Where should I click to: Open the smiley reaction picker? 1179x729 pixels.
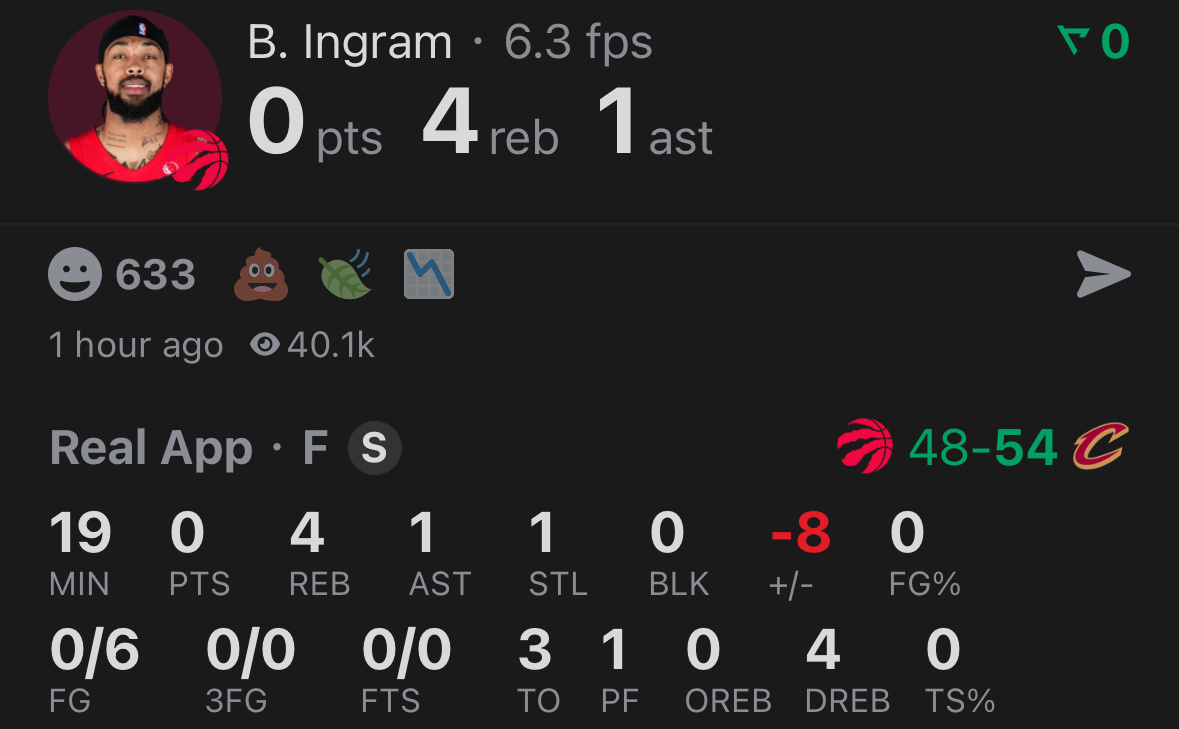click(75, 274)
